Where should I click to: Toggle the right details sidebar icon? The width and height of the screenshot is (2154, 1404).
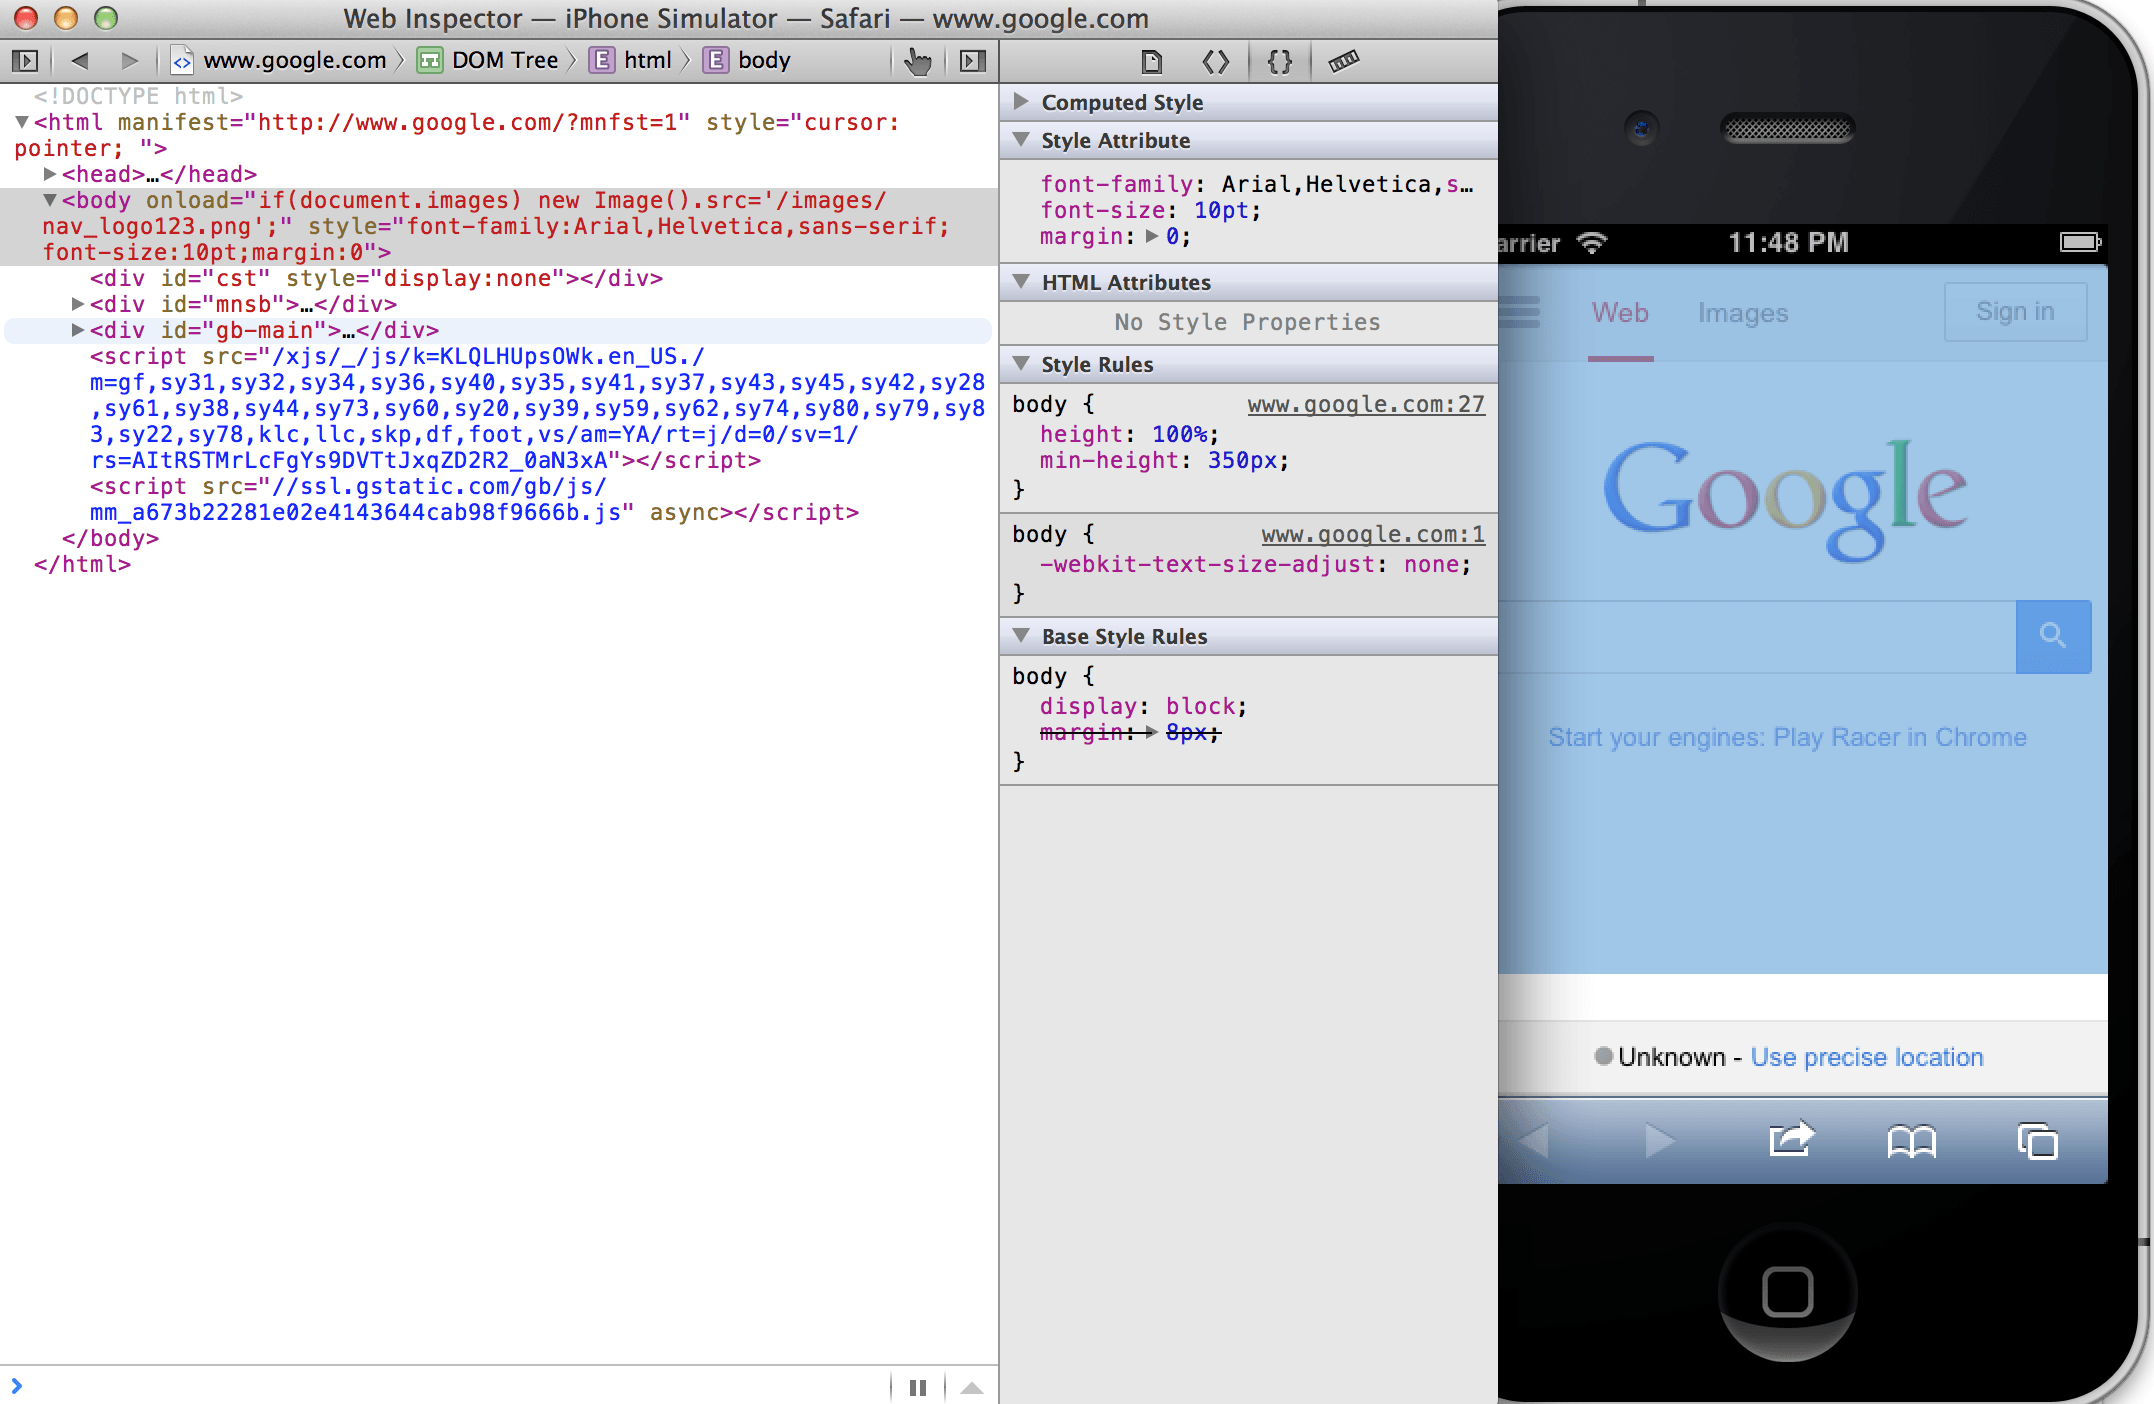pos(972,61)
